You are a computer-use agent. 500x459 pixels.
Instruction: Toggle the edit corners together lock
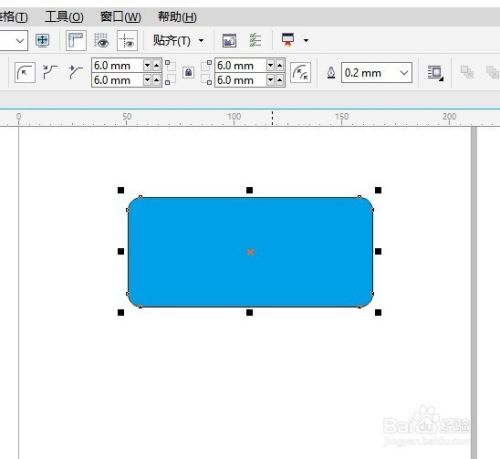pyautogui.click(x=188, y=72)
